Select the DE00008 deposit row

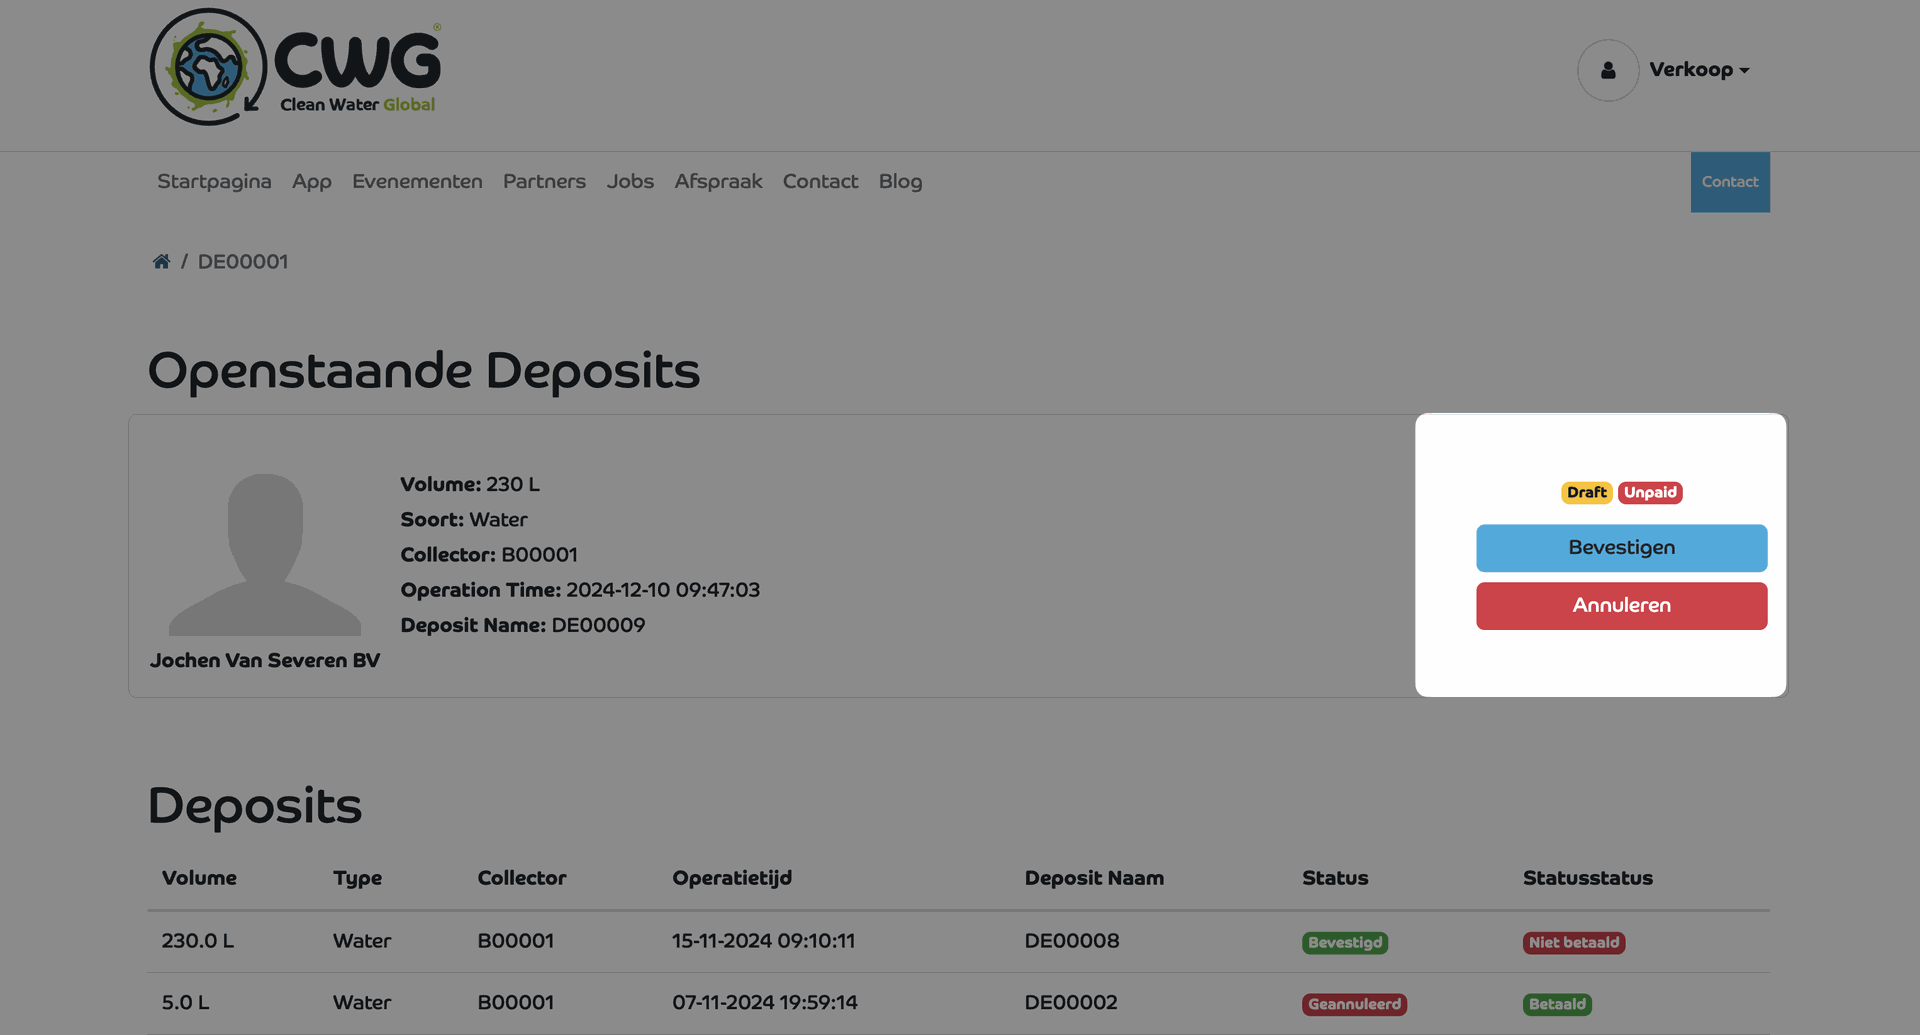(x=1071, y=941)
